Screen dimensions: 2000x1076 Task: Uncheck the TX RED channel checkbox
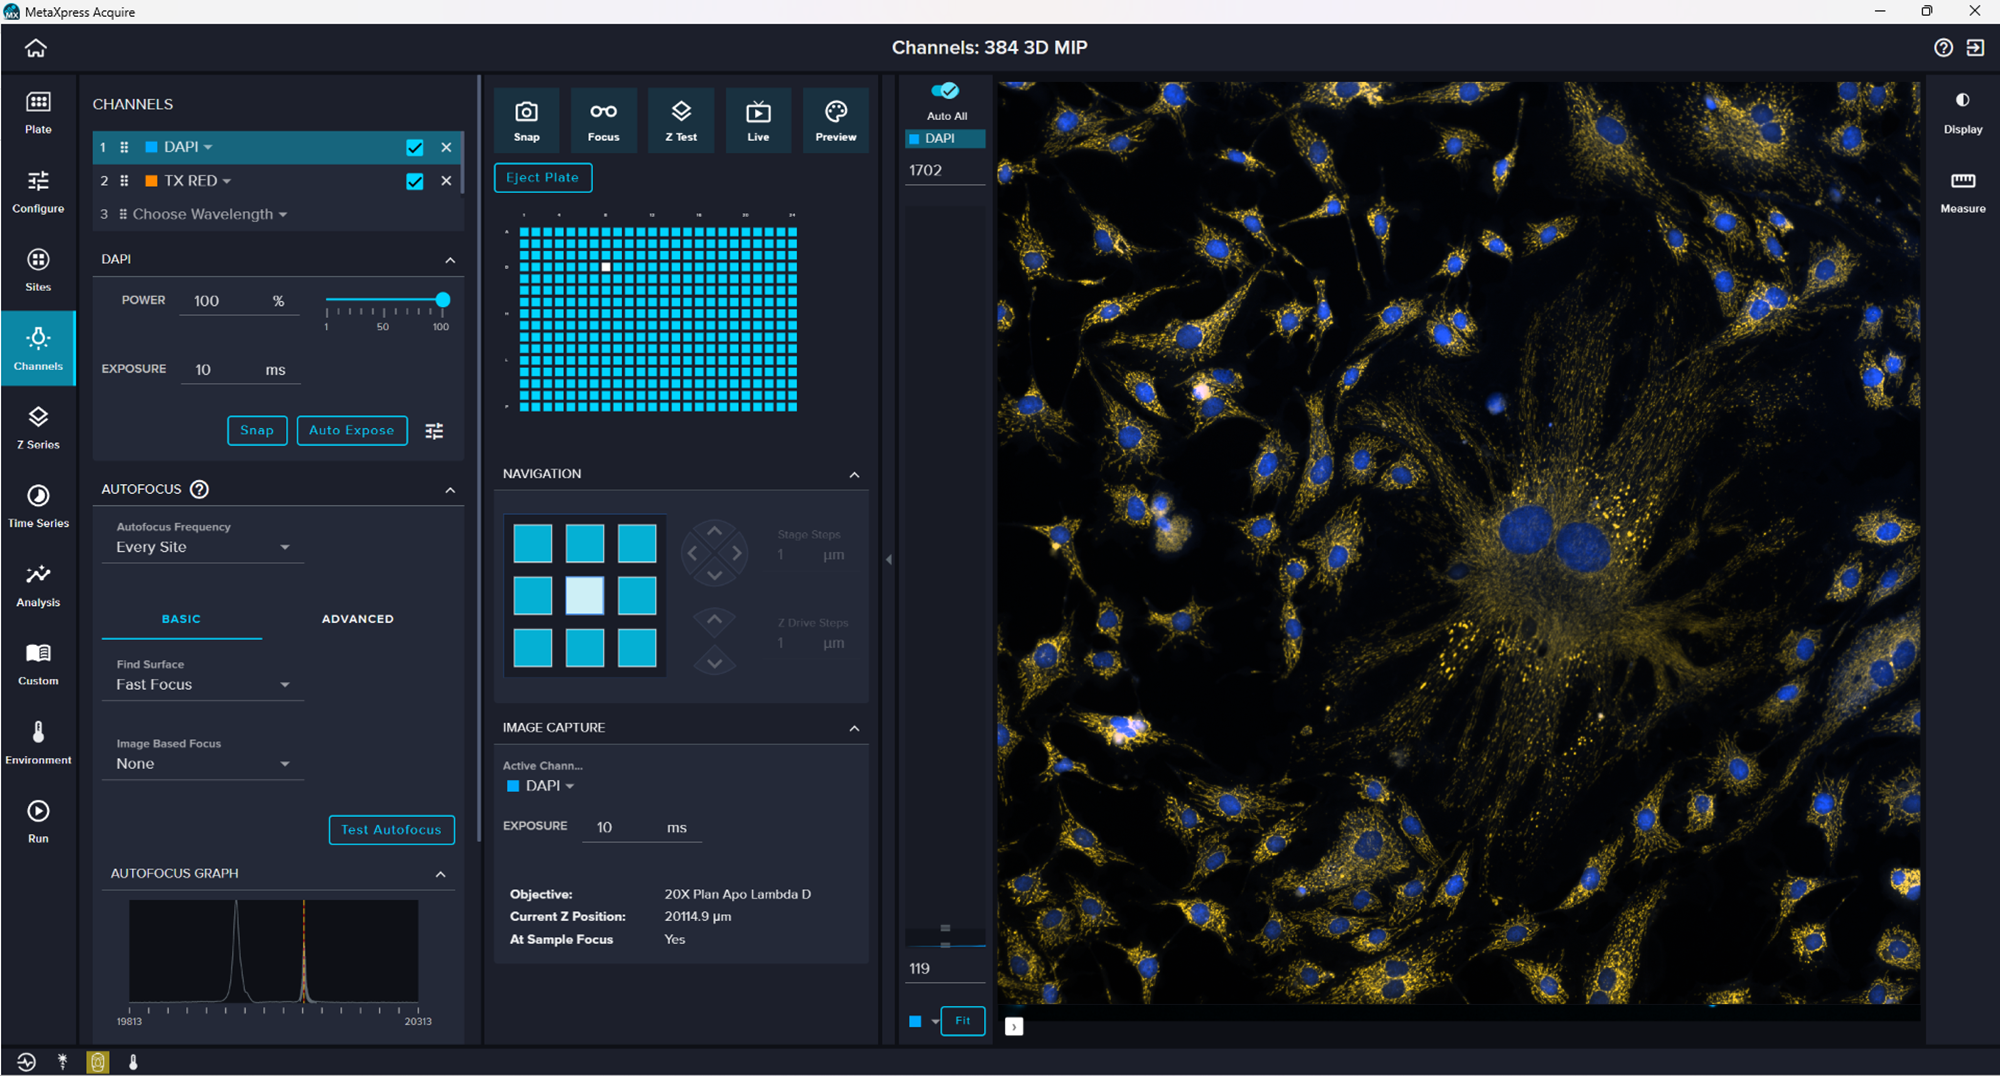pyautogui.click(x=415, y=181)
